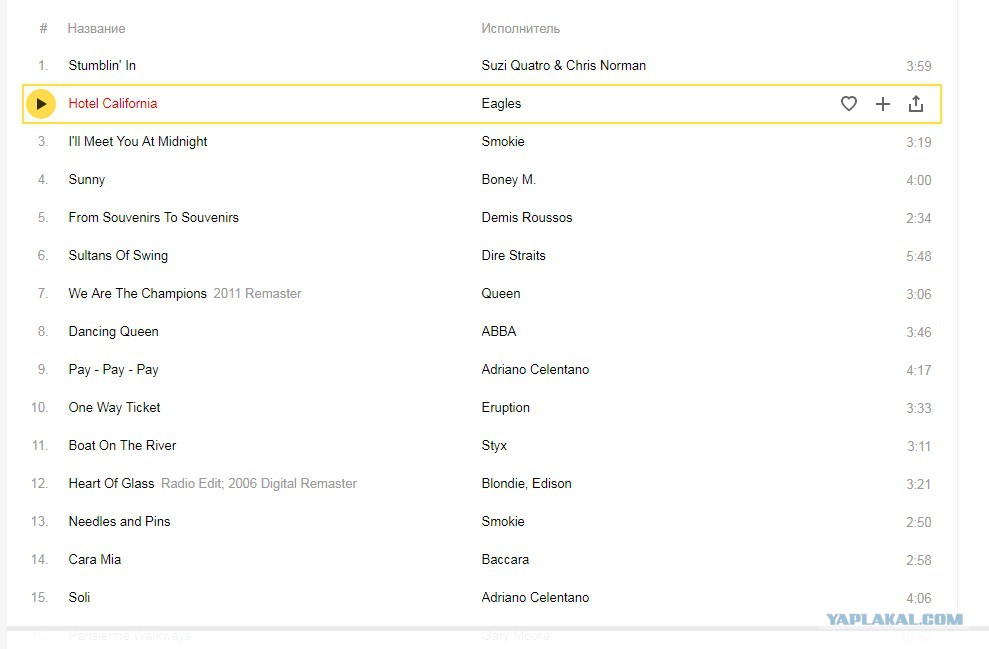The height and width of the screenshot is (649, 989).
Task: Click the Исполнитель column header
Action: coord(520,28)
